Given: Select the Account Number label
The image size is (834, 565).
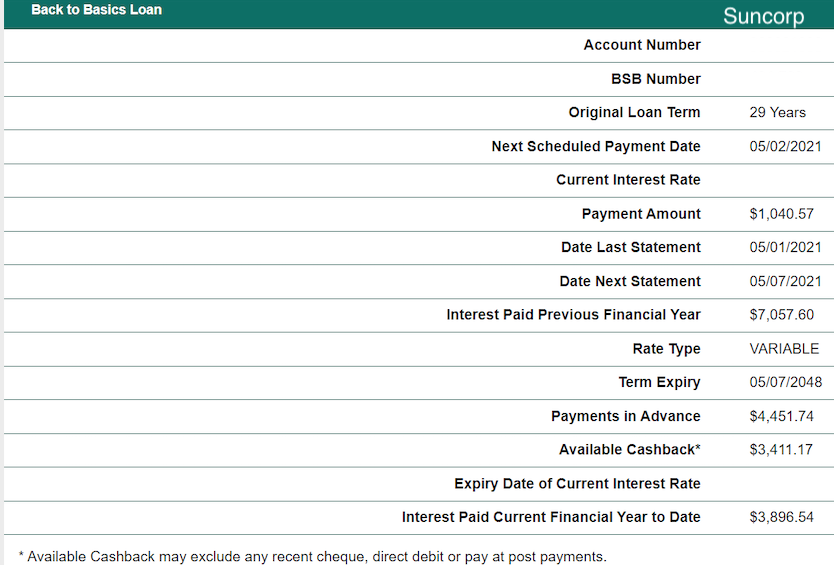Looking at the screenshot, I should [642, 45].
